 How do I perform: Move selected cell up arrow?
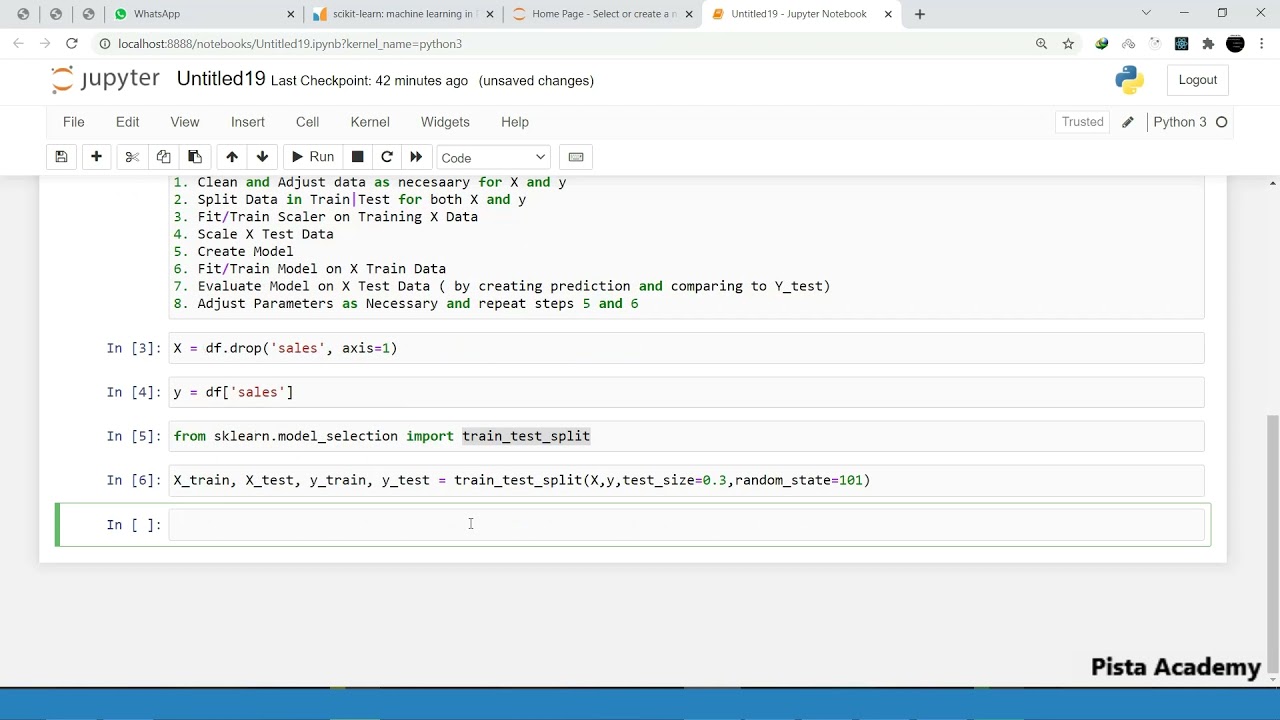(x=232, y=157)
